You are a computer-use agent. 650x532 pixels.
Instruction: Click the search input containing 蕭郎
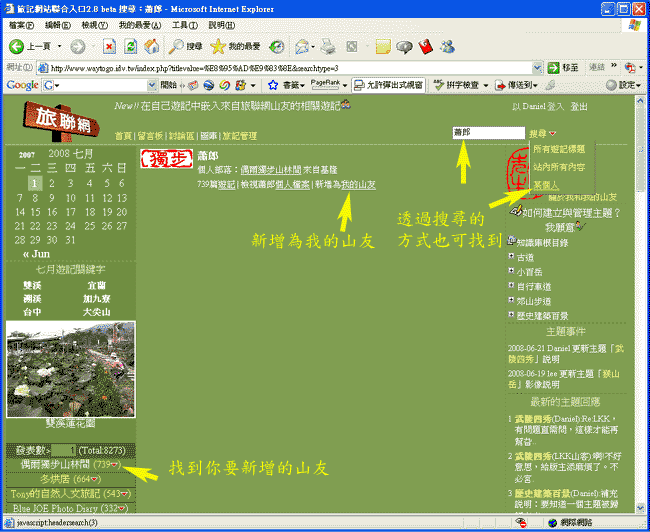coord(487,132)
